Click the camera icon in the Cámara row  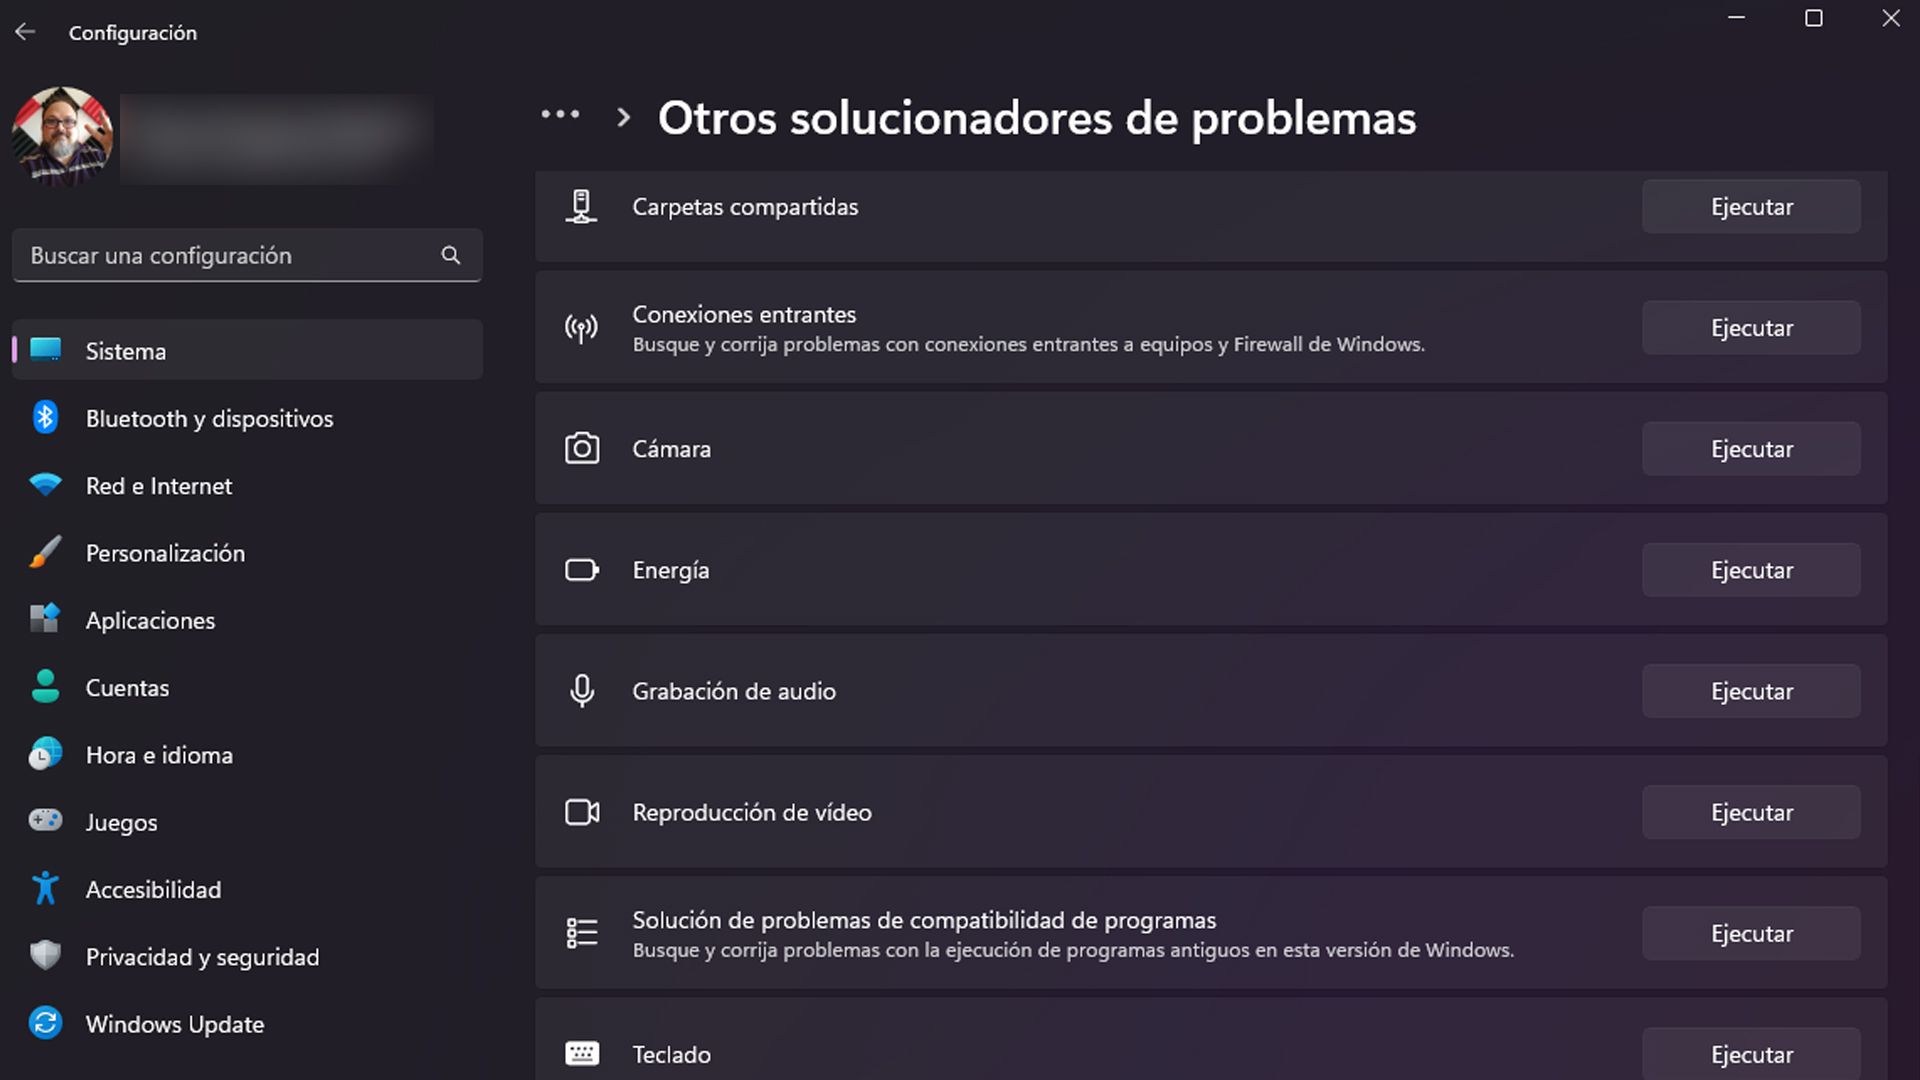(582, 449)
